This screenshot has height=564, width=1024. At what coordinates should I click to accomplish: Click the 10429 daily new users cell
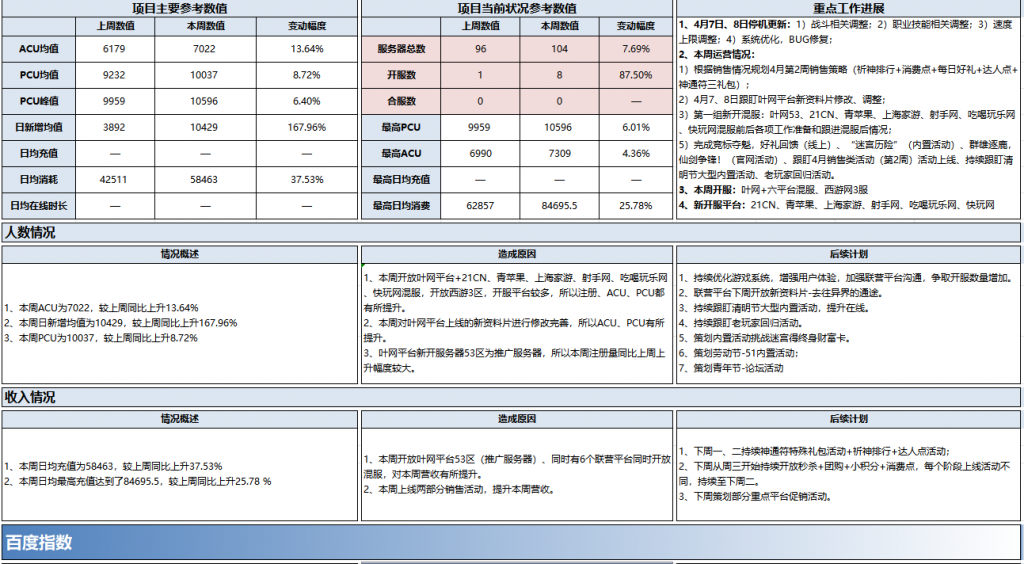click(205, 127)
